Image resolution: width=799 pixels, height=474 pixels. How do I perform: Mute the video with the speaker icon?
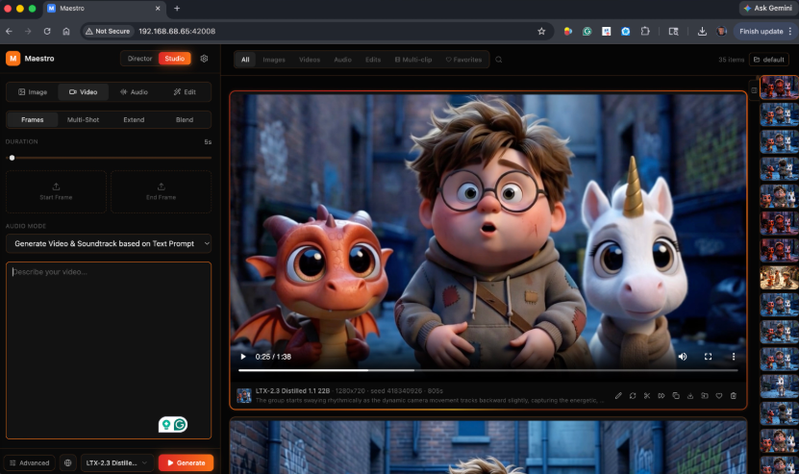click(x=682, y=357)
